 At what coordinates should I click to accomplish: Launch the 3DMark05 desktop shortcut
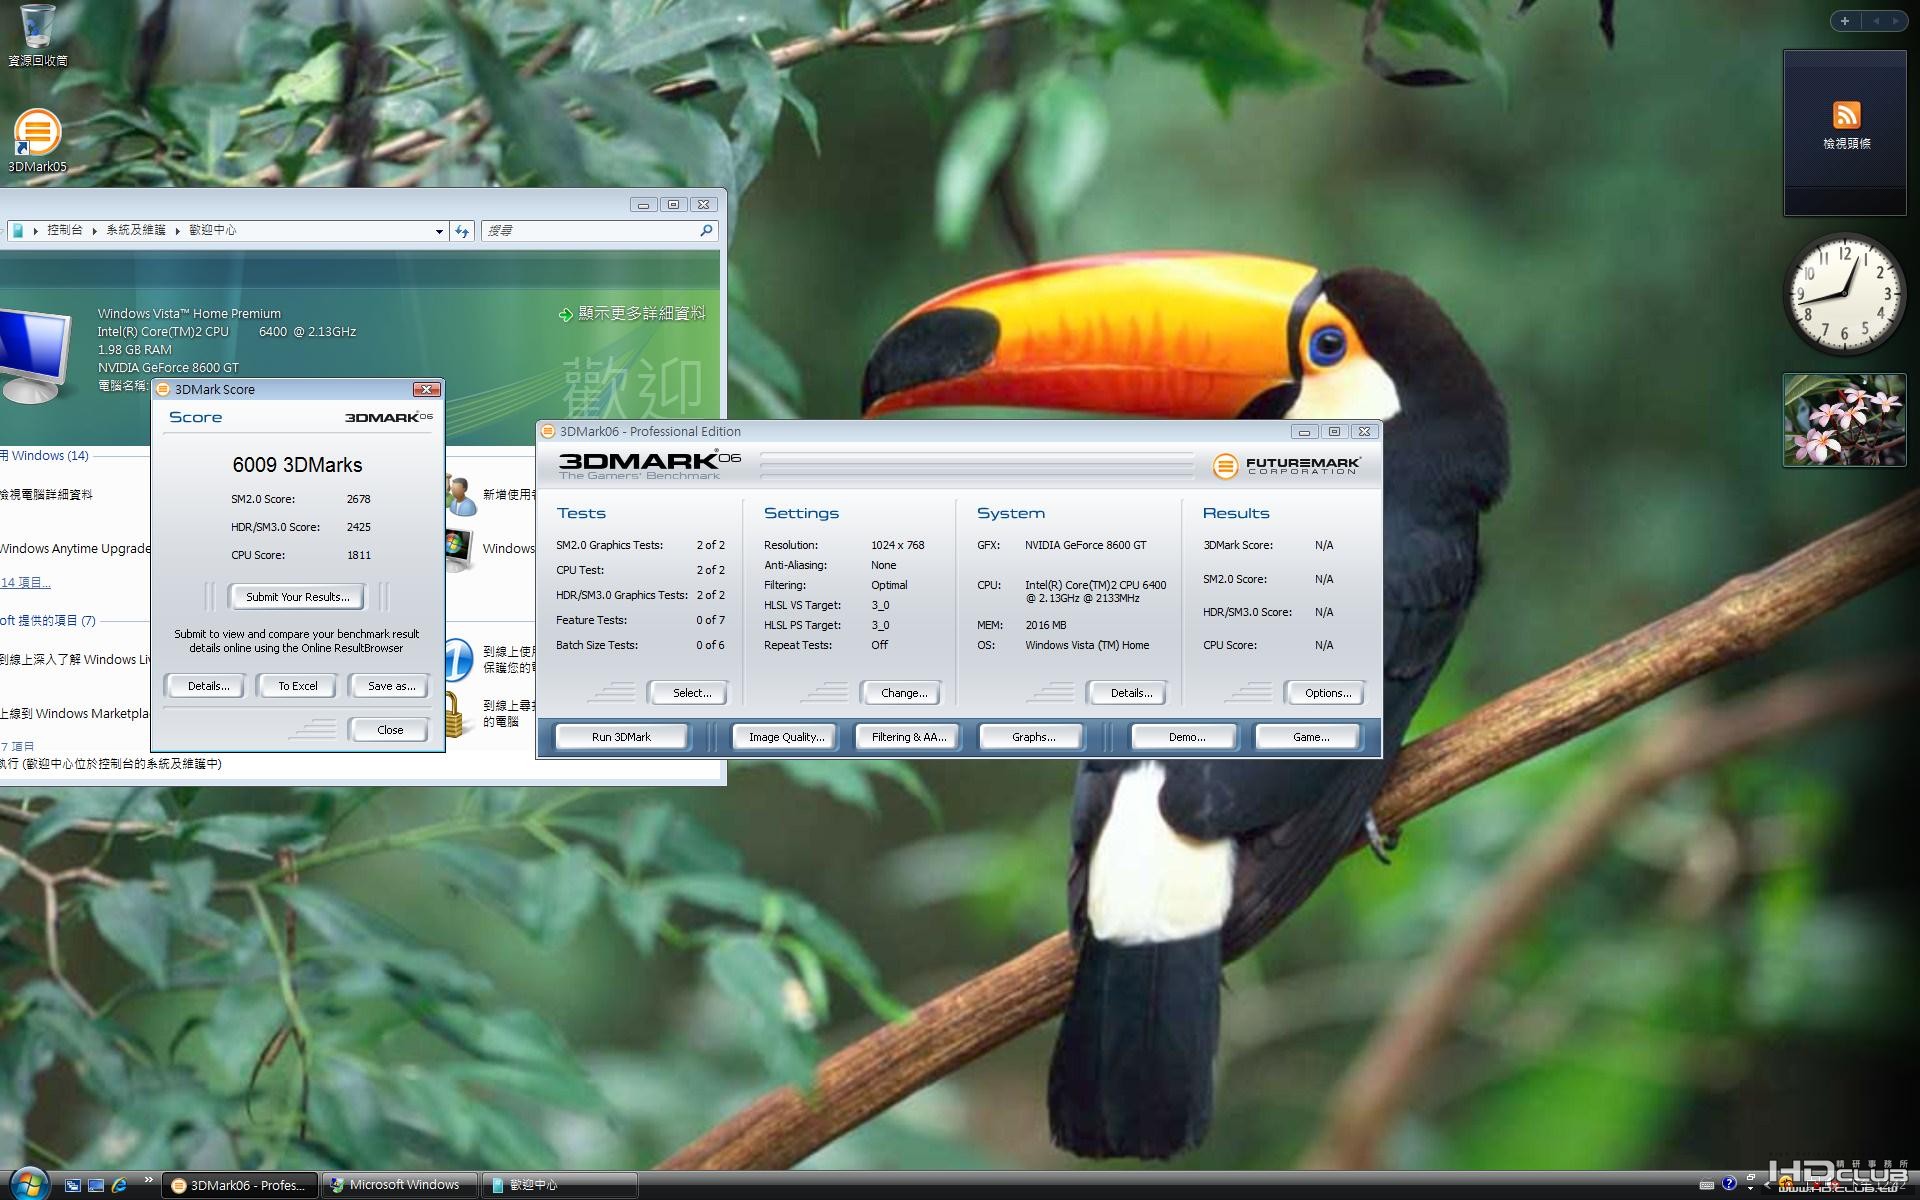(x=37, y=140)
